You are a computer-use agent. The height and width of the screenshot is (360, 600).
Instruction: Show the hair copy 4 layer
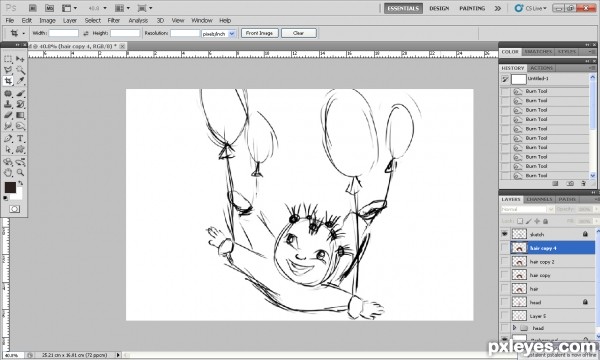click(x=505, y=248)
